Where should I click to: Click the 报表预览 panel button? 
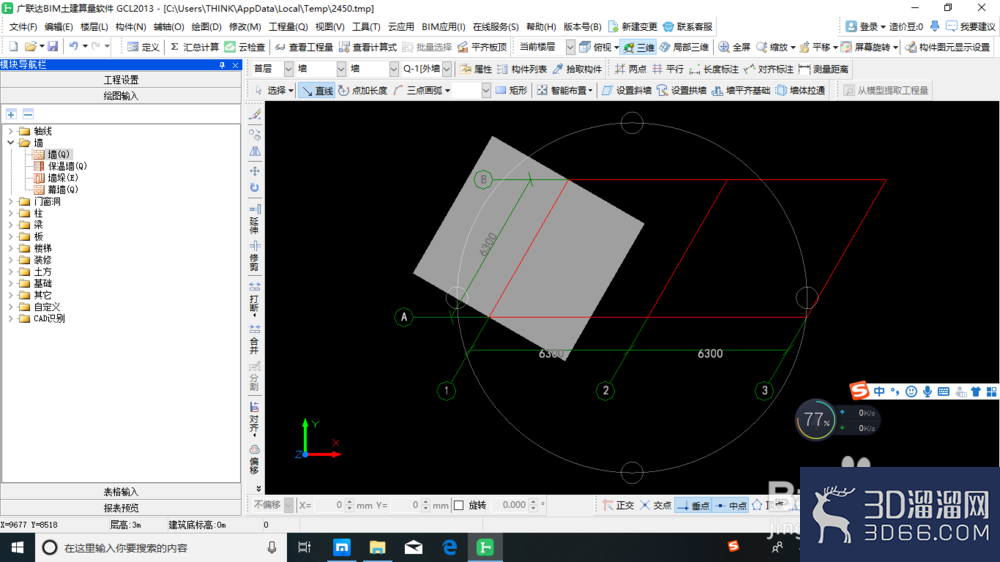(x=121, y=508)
